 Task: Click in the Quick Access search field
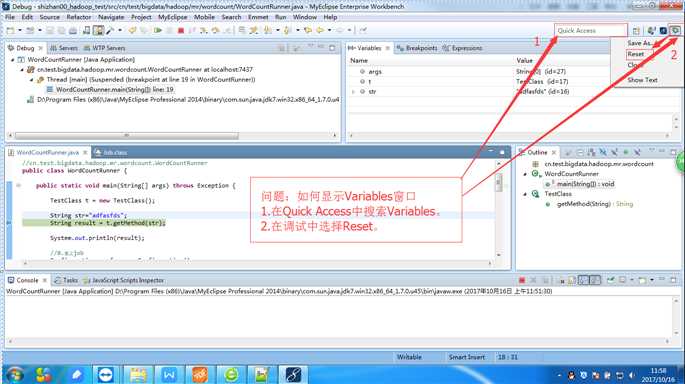coord(590,31)
